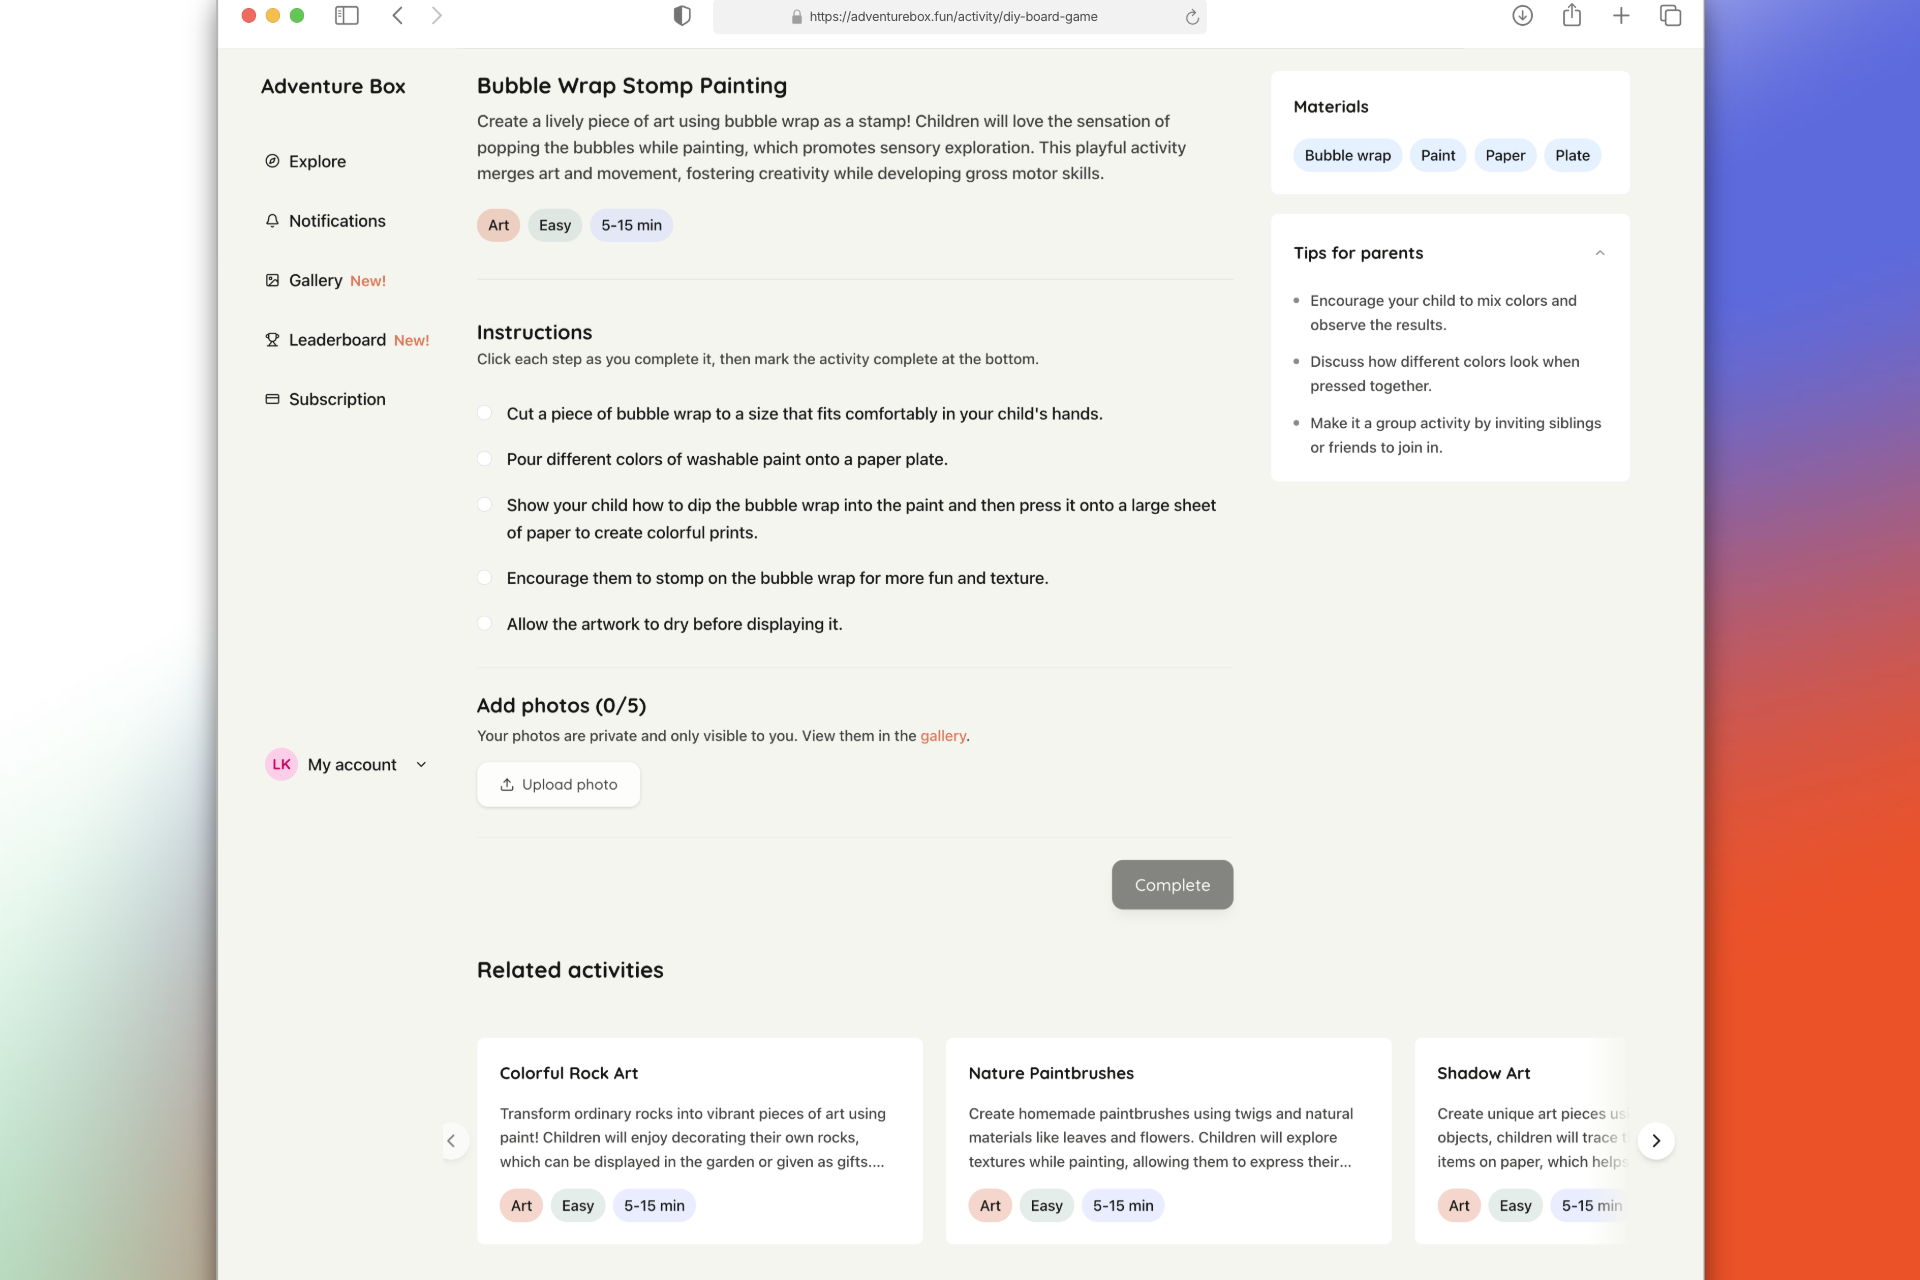Image resolution: width=1920 pixels, height=1280 pixels.
Task: Open a new browser tab
Action: pos(1620,16)
